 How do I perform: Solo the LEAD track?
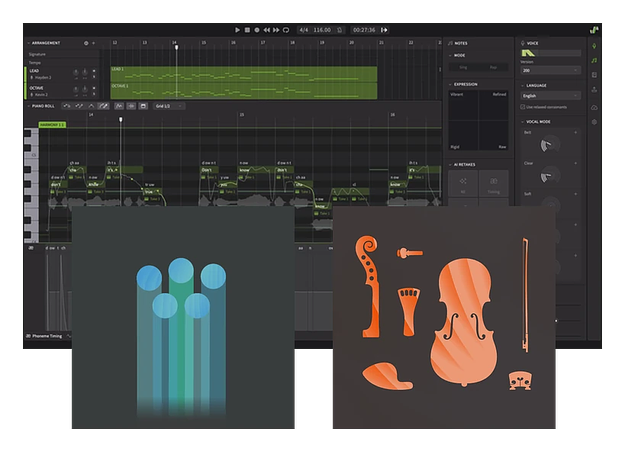click(94, 77)
